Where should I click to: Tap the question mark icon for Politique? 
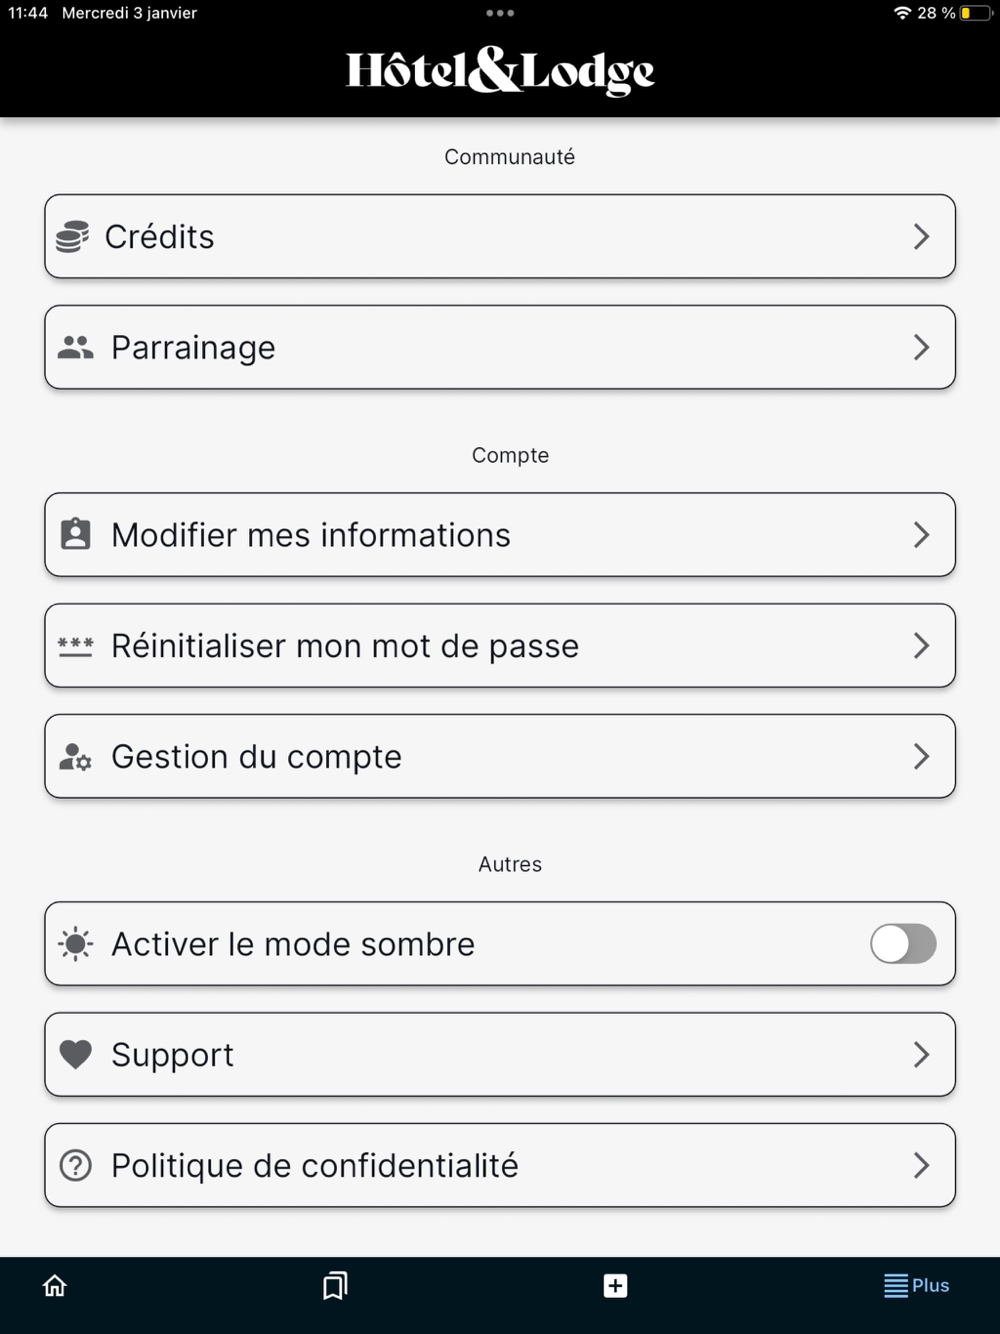[x=76, y=1165]
